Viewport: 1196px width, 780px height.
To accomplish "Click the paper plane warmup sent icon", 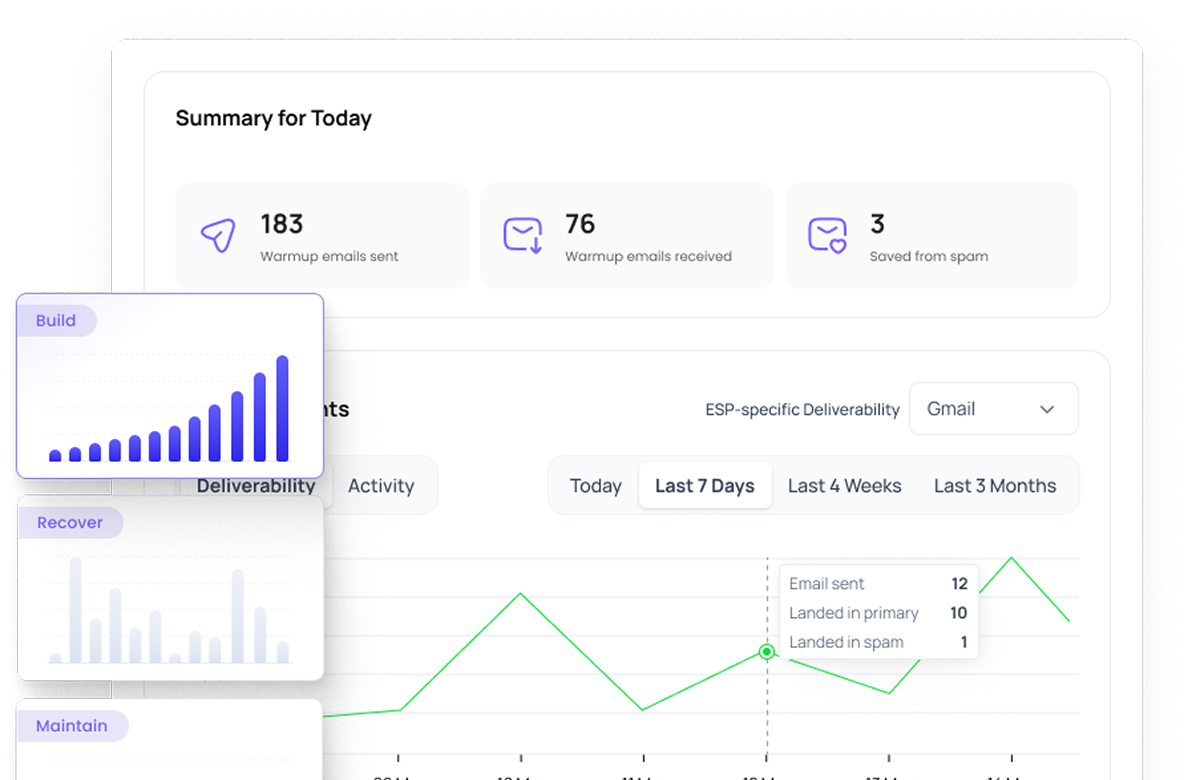I will click(218, 235).
